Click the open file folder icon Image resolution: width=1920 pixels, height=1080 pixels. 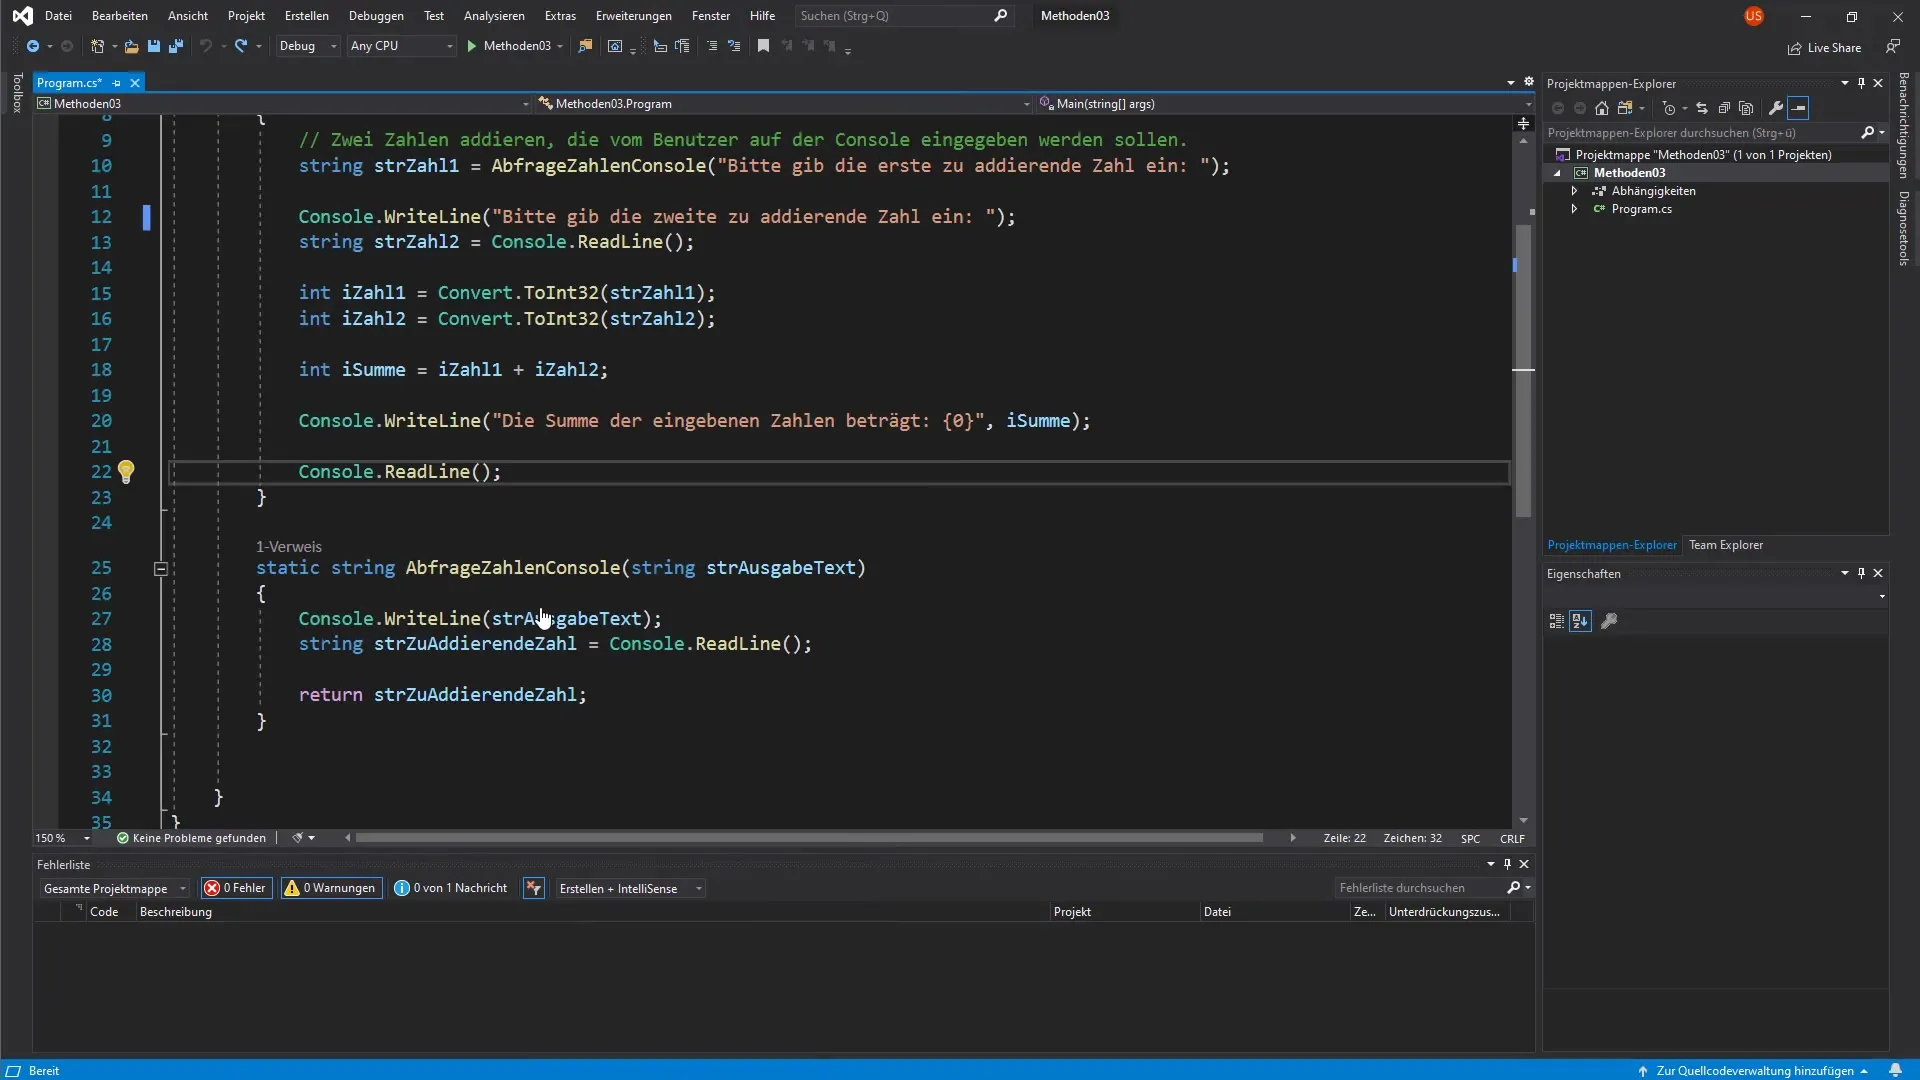click(x=131, y=46)
